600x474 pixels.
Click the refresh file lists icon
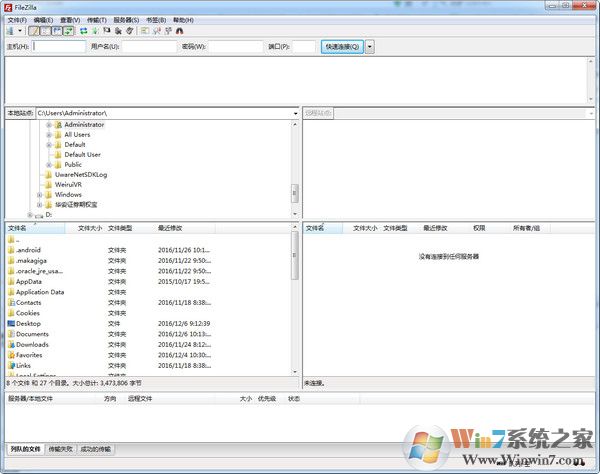click(84, 31)
